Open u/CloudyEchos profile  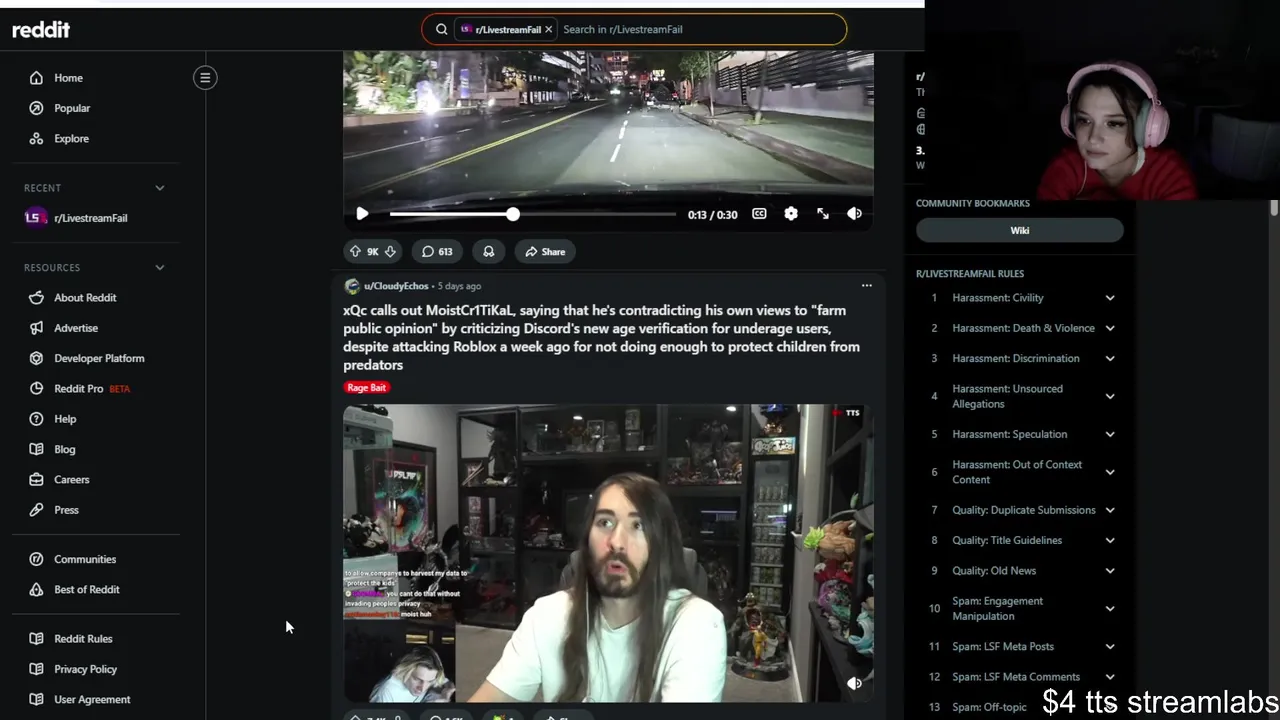click(396, 286)
